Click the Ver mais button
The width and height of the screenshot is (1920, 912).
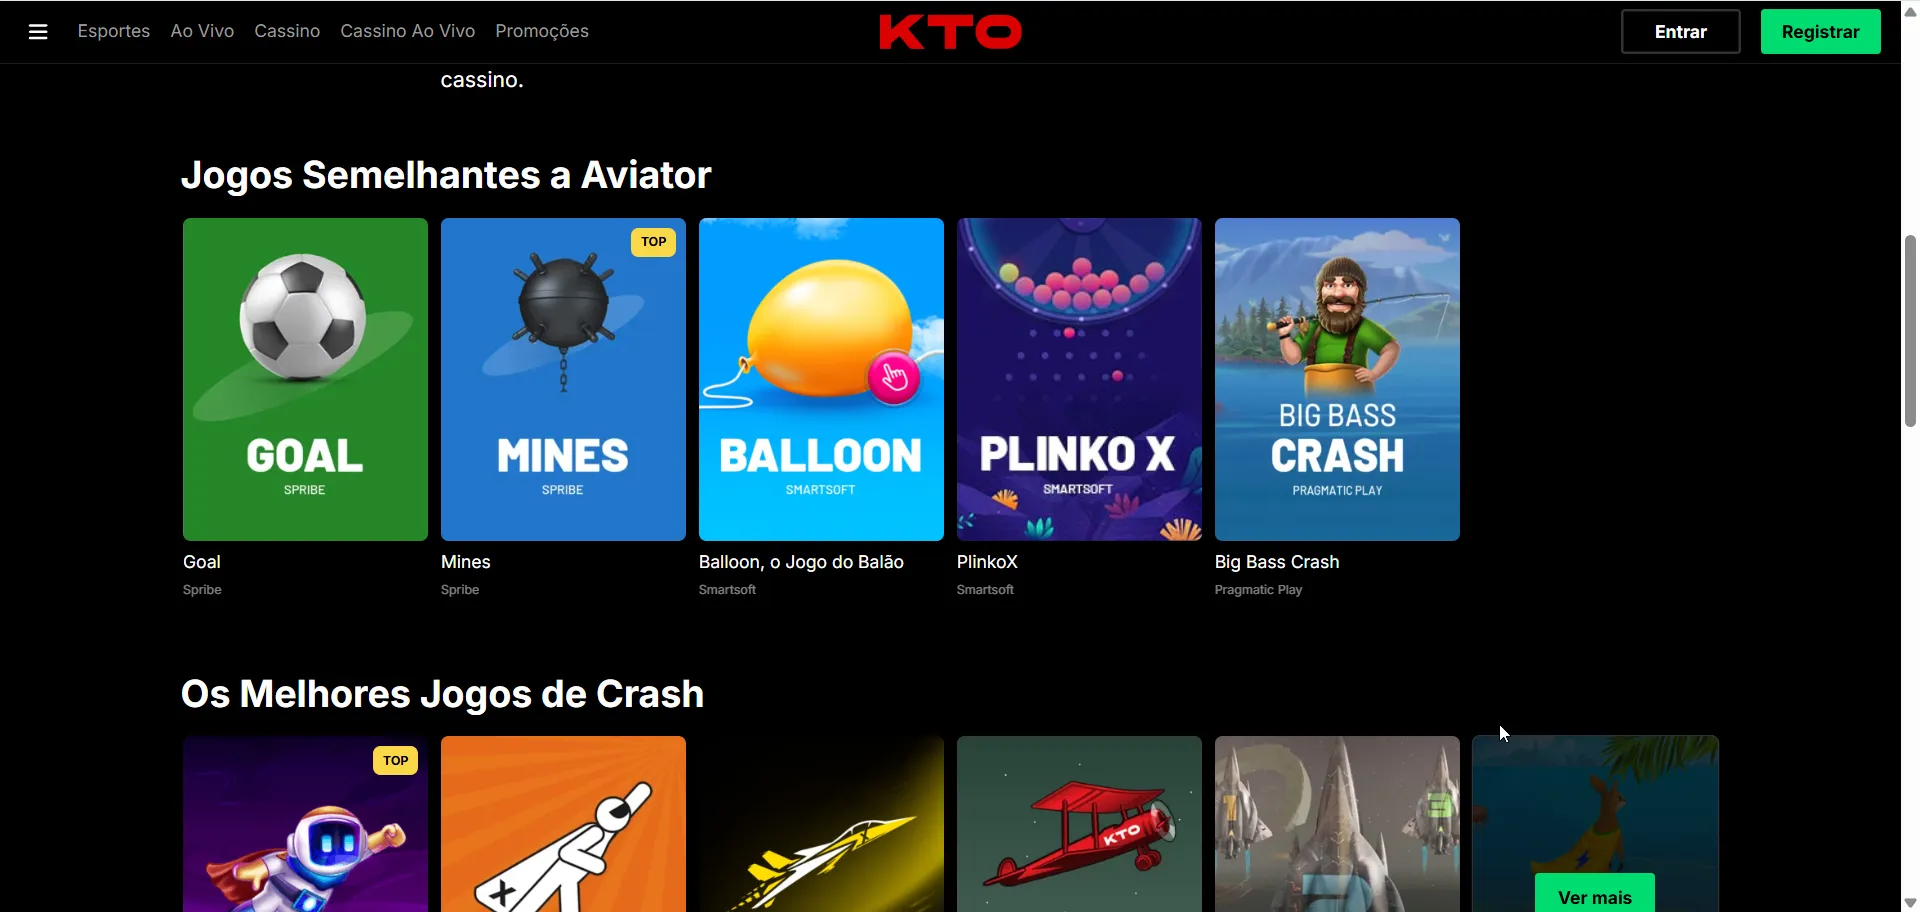(x=1594, y=895)
